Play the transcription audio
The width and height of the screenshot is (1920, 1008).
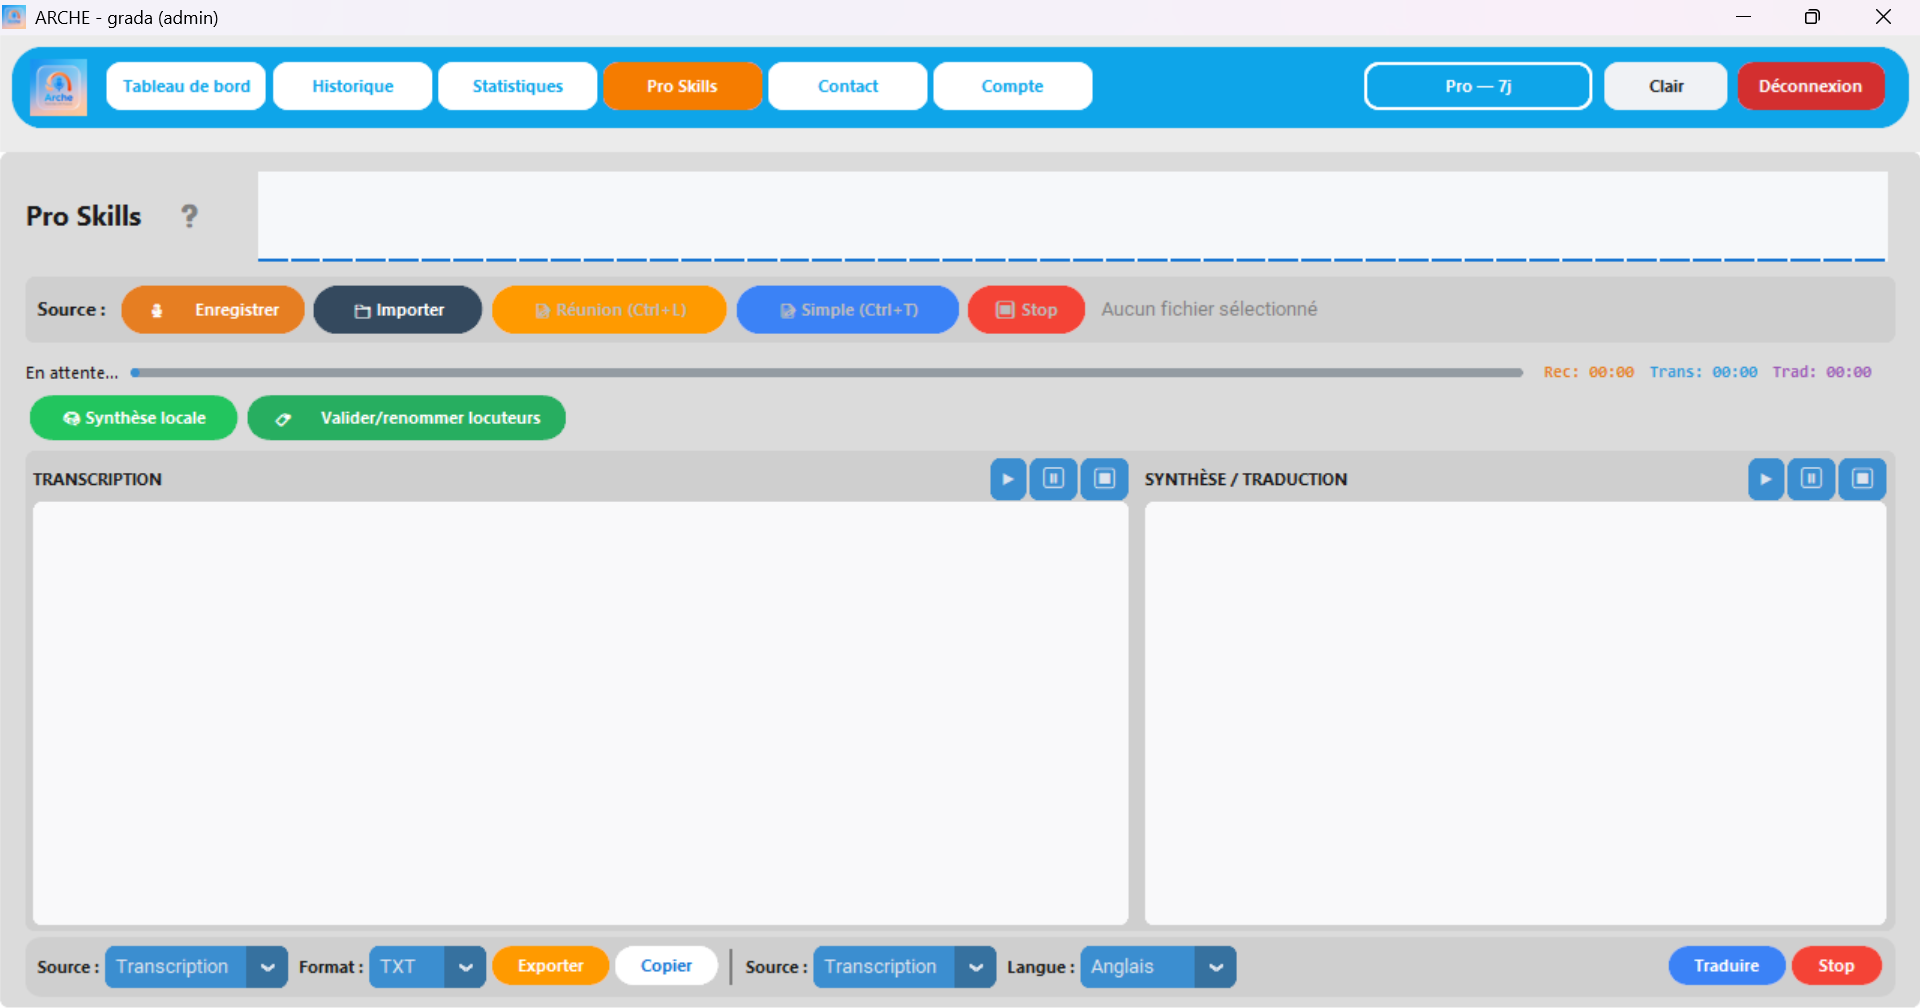click(x=1008, y=479)
